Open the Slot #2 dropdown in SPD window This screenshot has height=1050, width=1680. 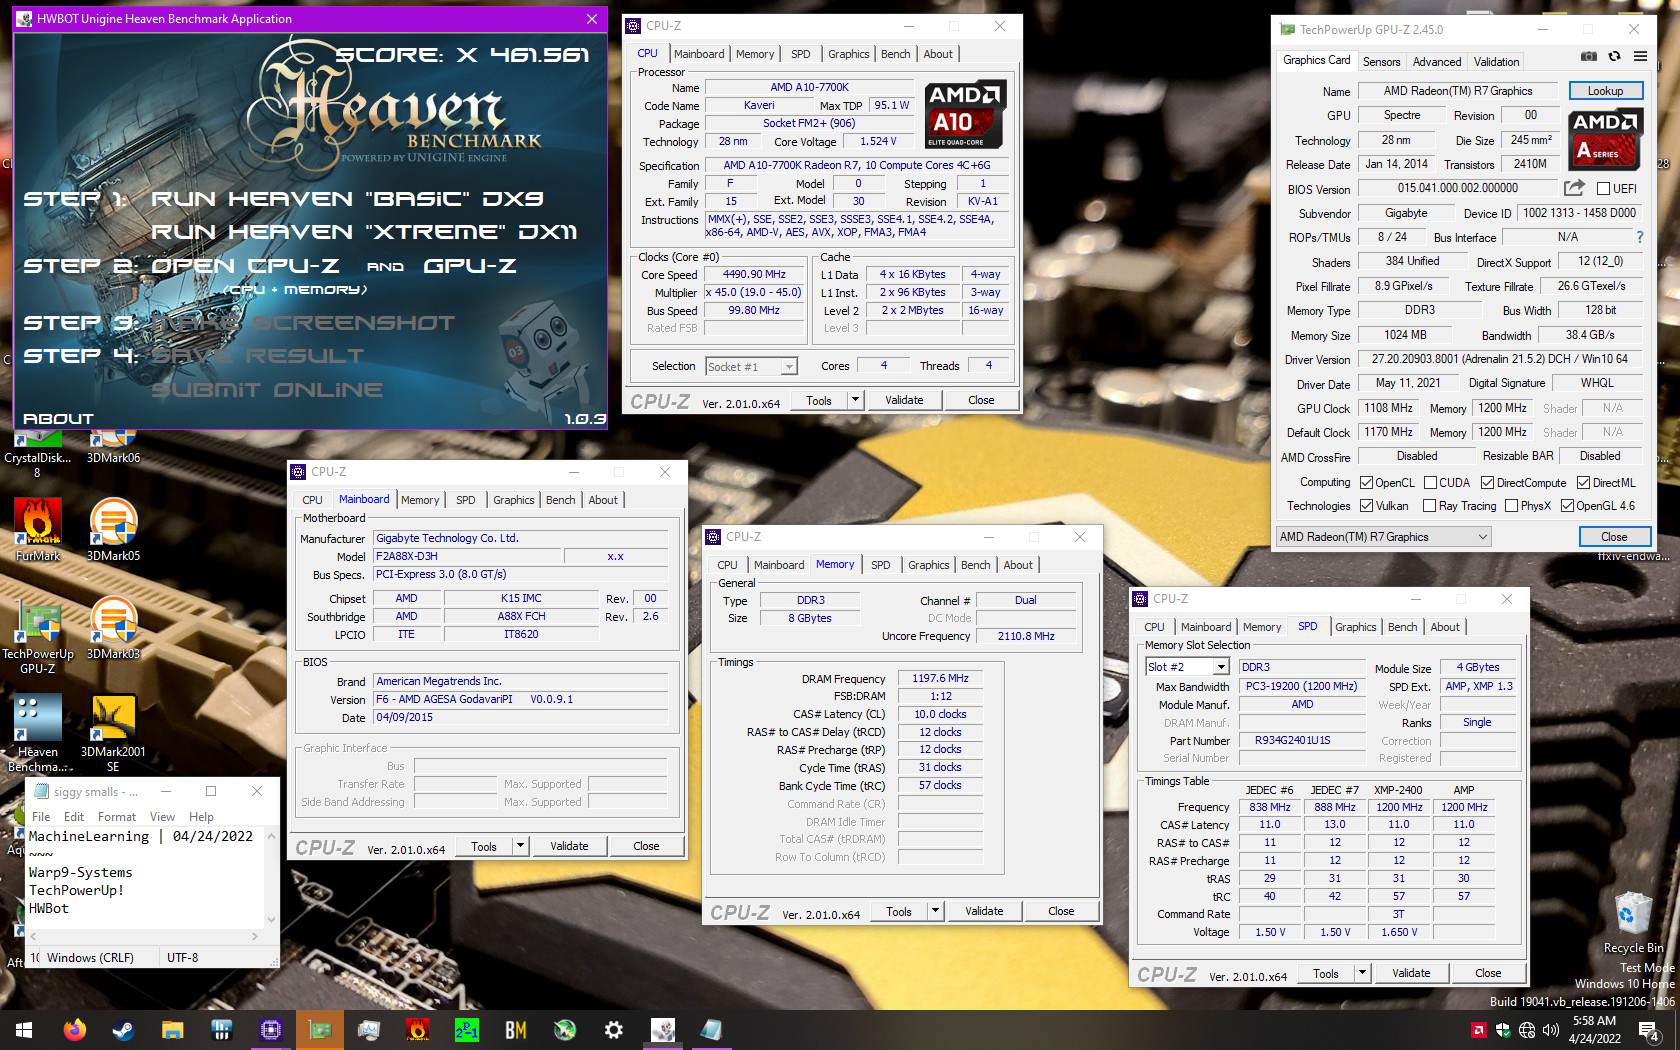pyautogui.click(x=1187, y=667)
